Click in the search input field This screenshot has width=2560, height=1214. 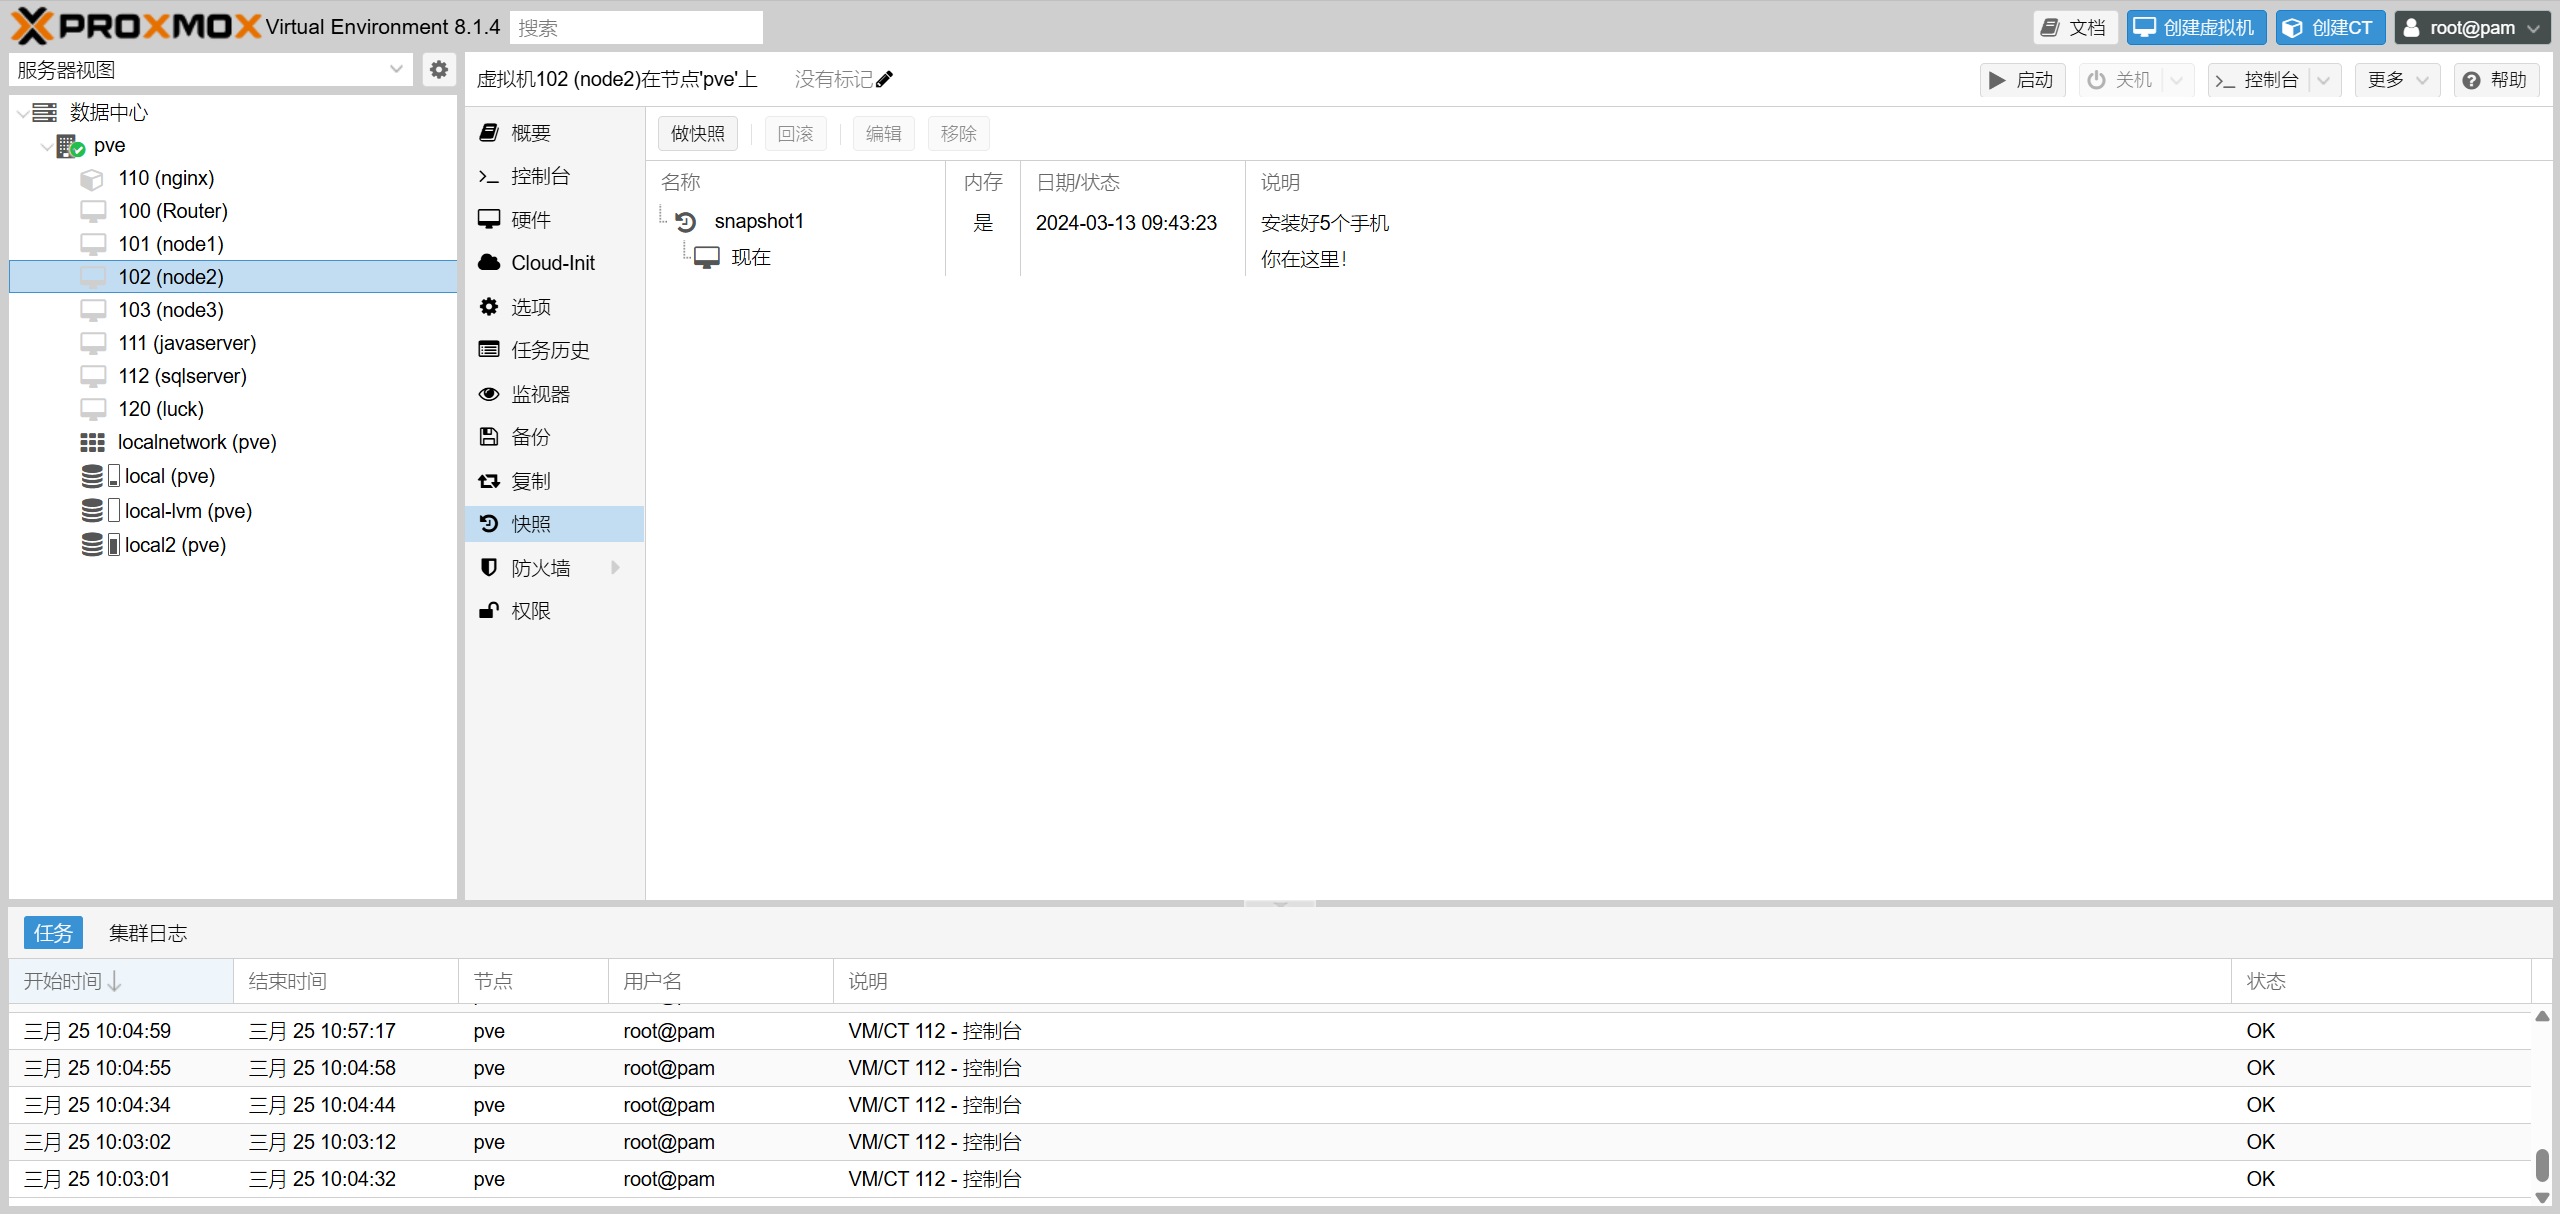(636, 27)
